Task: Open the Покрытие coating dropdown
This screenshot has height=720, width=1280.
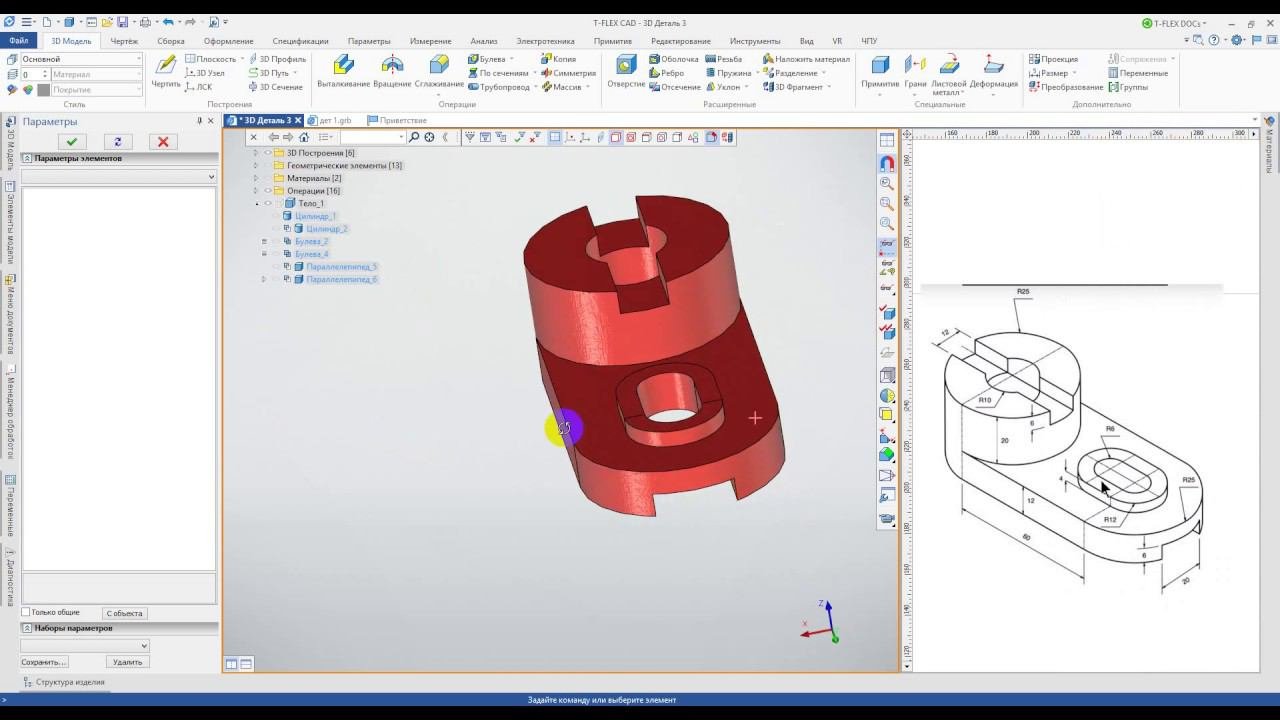Action: click(x=138, y=89)
